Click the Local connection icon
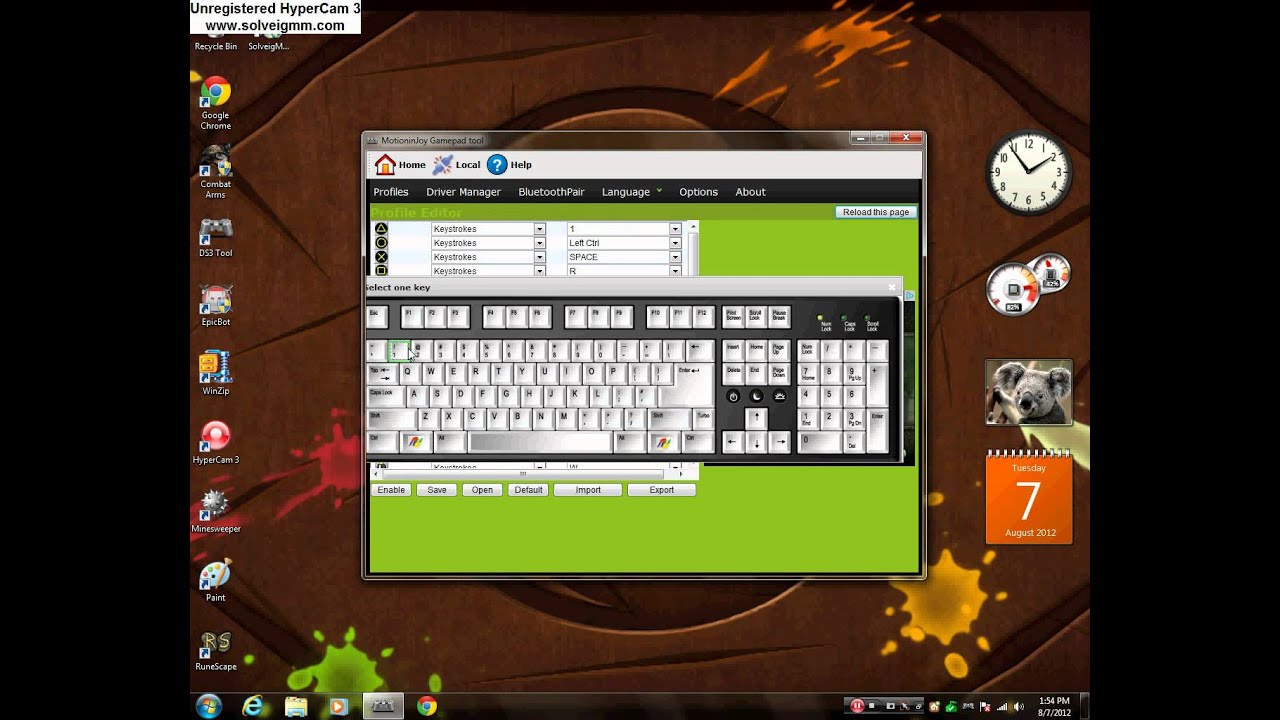Screen dimensions: 1280x720 [x=442, y=165]
